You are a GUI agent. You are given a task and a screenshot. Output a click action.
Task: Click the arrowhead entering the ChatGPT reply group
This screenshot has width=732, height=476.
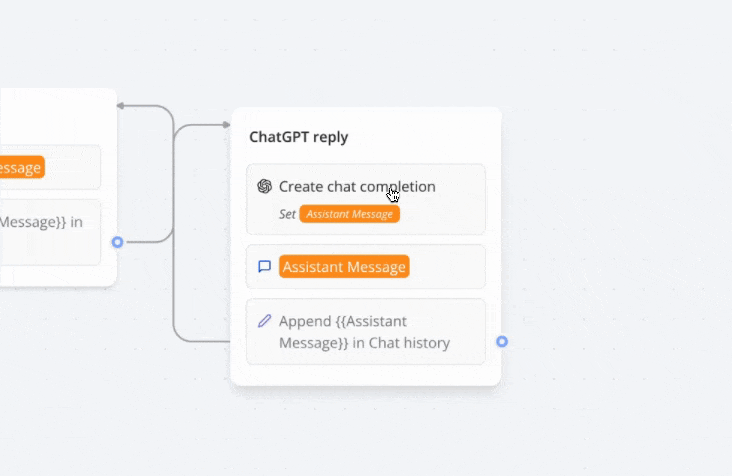pos(226,125)
